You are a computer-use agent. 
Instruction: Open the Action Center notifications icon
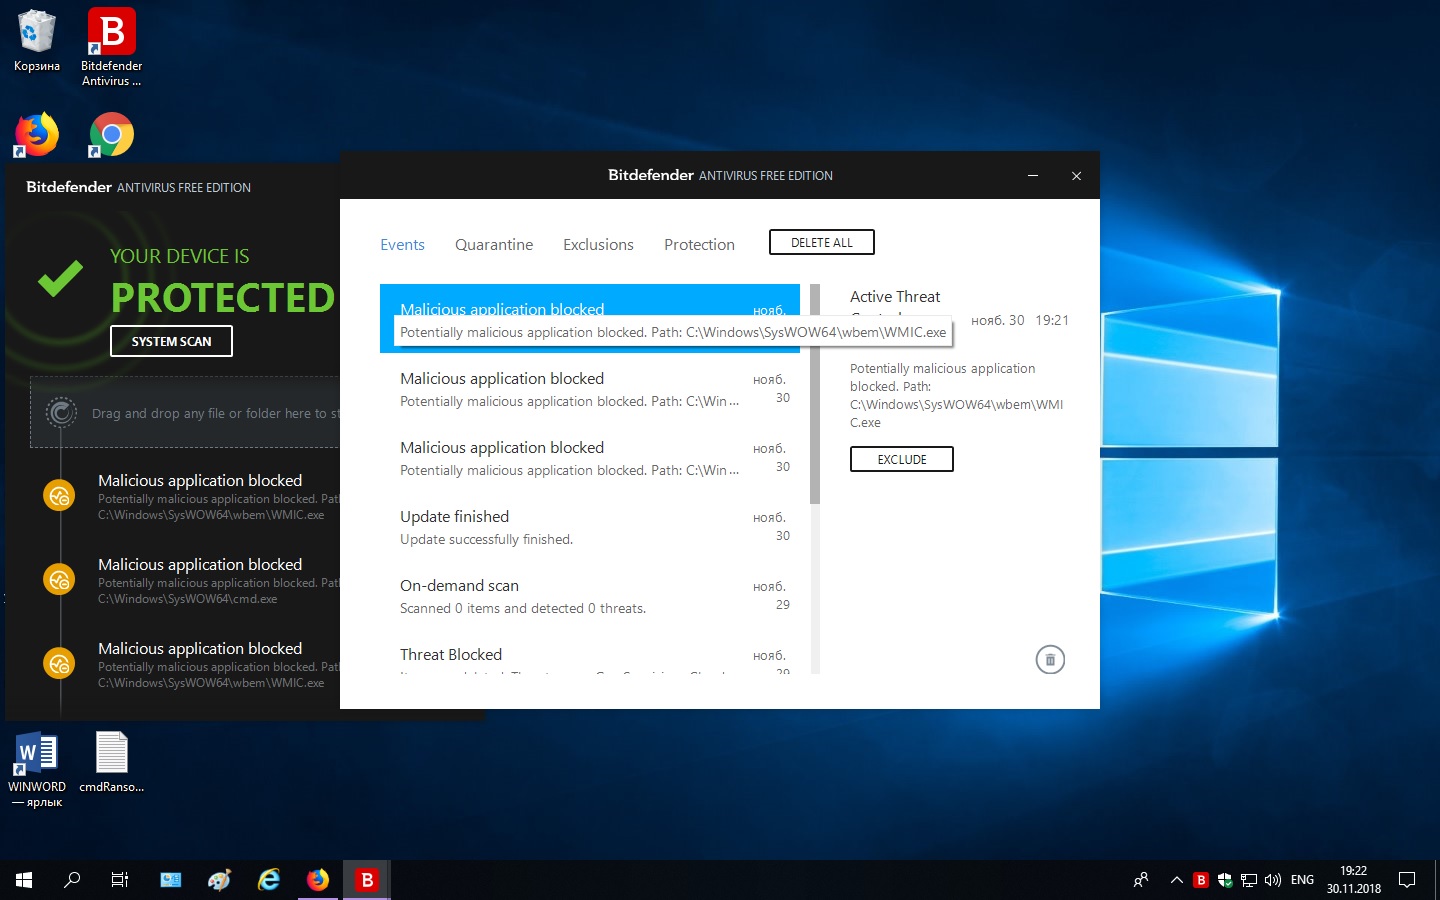[1407, 880]
